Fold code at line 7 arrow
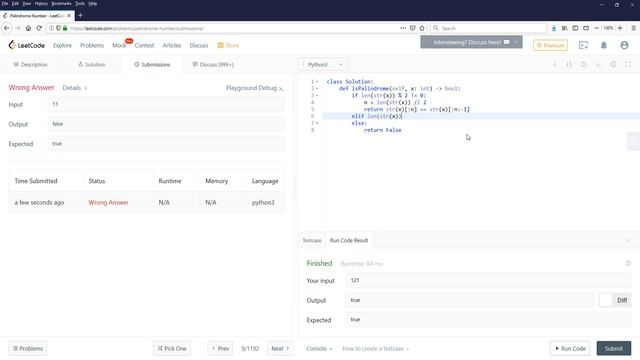The height and width of the screenshot is (360, 640). click(x=317, y=123)
